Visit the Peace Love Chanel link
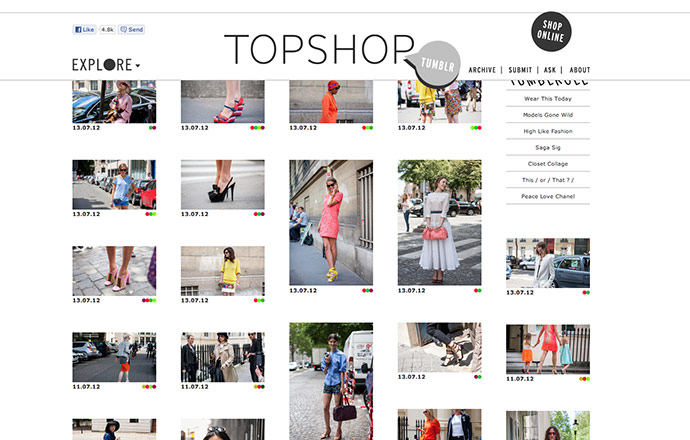690x440 pixels. tap(548, 196)
